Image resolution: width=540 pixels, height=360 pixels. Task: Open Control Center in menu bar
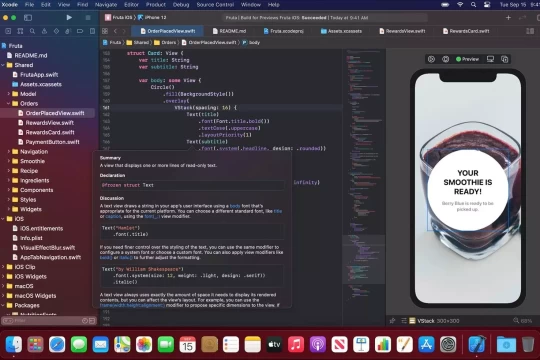pos(487,4)
